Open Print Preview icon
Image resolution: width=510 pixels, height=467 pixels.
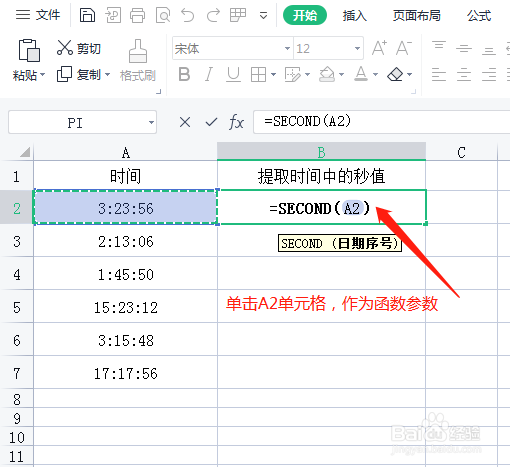point(163,15)
